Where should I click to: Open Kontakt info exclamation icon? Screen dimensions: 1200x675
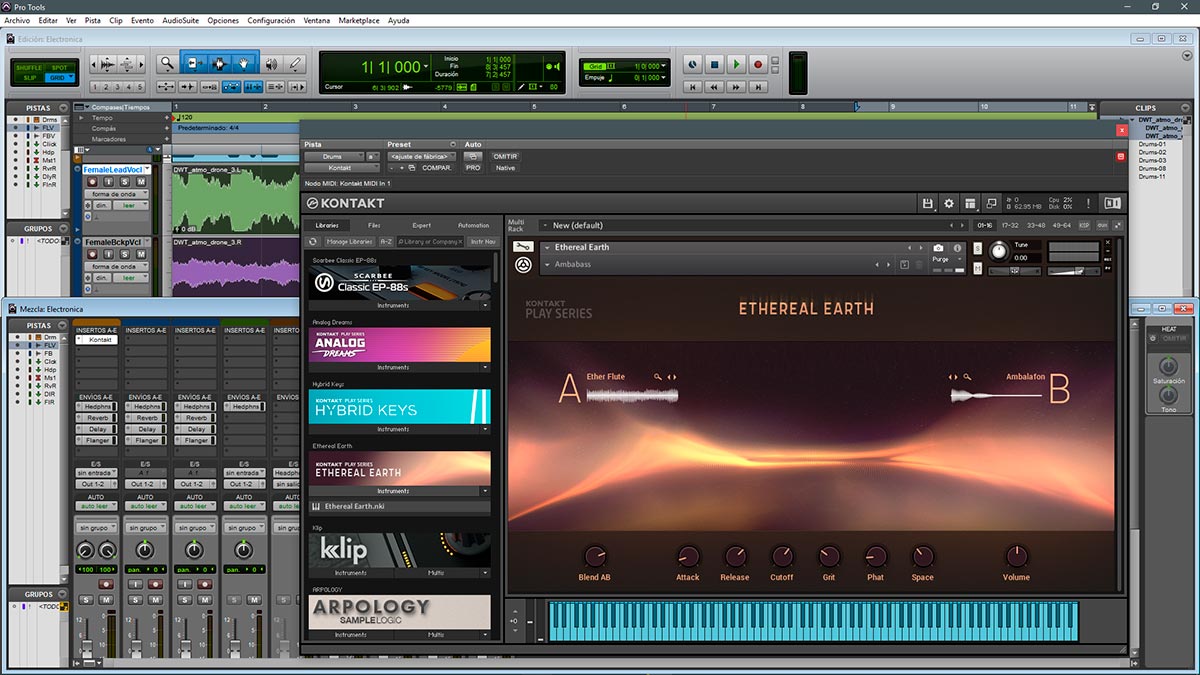(x=1088, y=203)
